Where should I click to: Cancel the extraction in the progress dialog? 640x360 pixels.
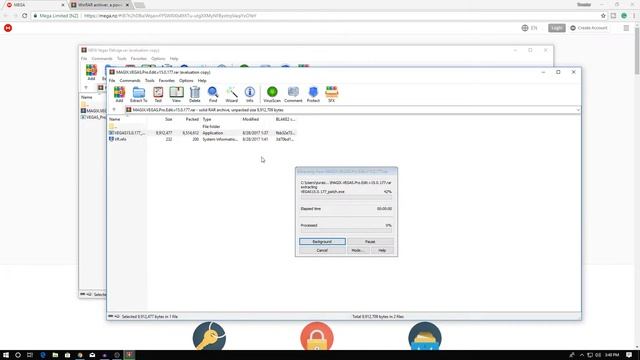(322, 250)
